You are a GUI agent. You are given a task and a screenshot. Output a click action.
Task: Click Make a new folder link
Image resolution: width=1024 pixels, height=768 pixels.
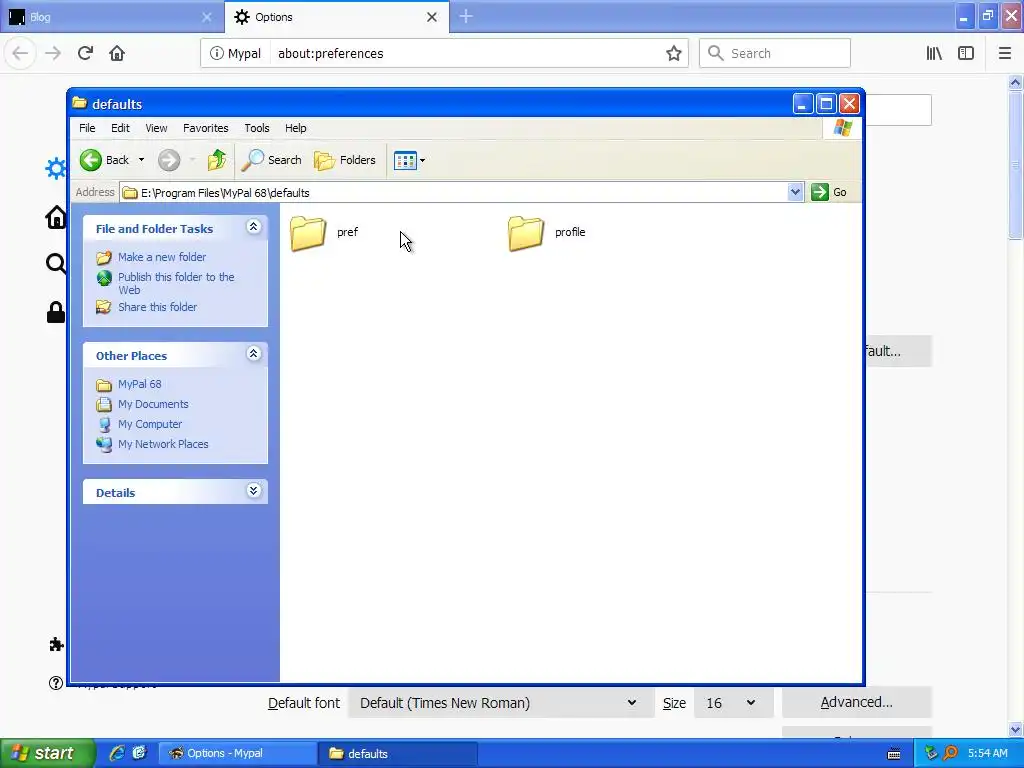162,257
